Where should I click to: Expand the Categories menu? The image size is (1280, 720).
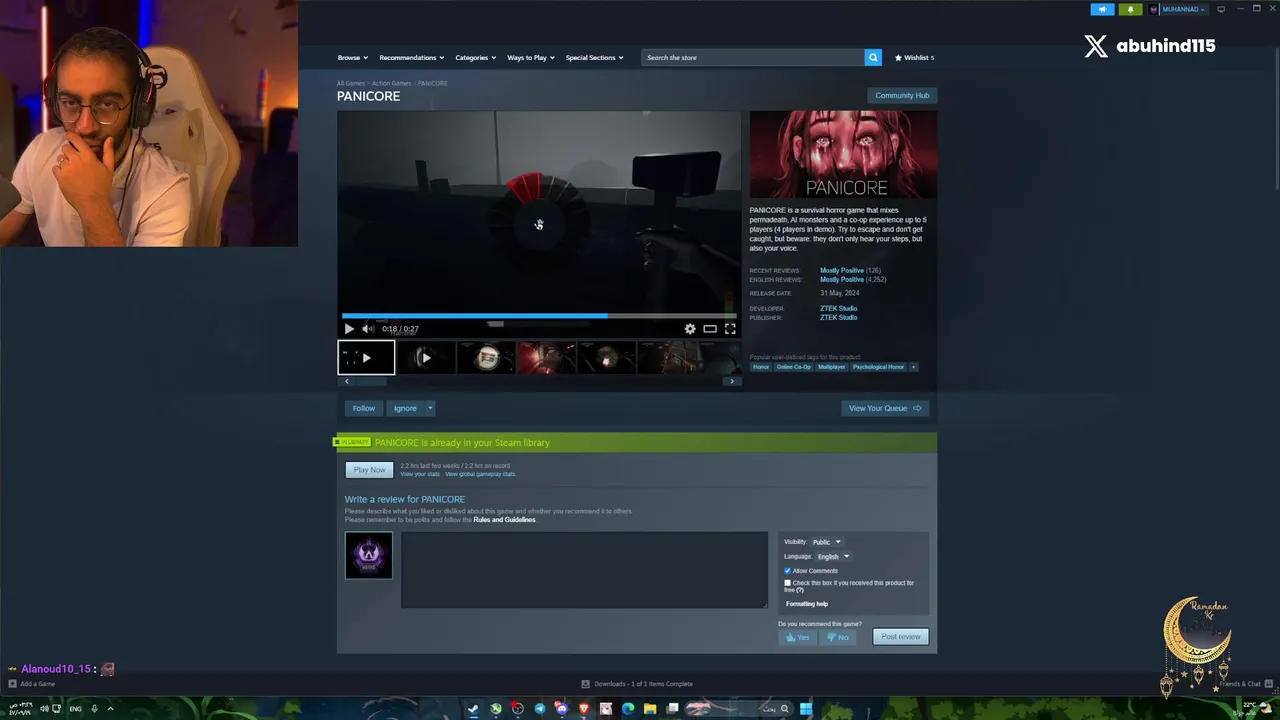pyautogui.click(x=475, y=57)
